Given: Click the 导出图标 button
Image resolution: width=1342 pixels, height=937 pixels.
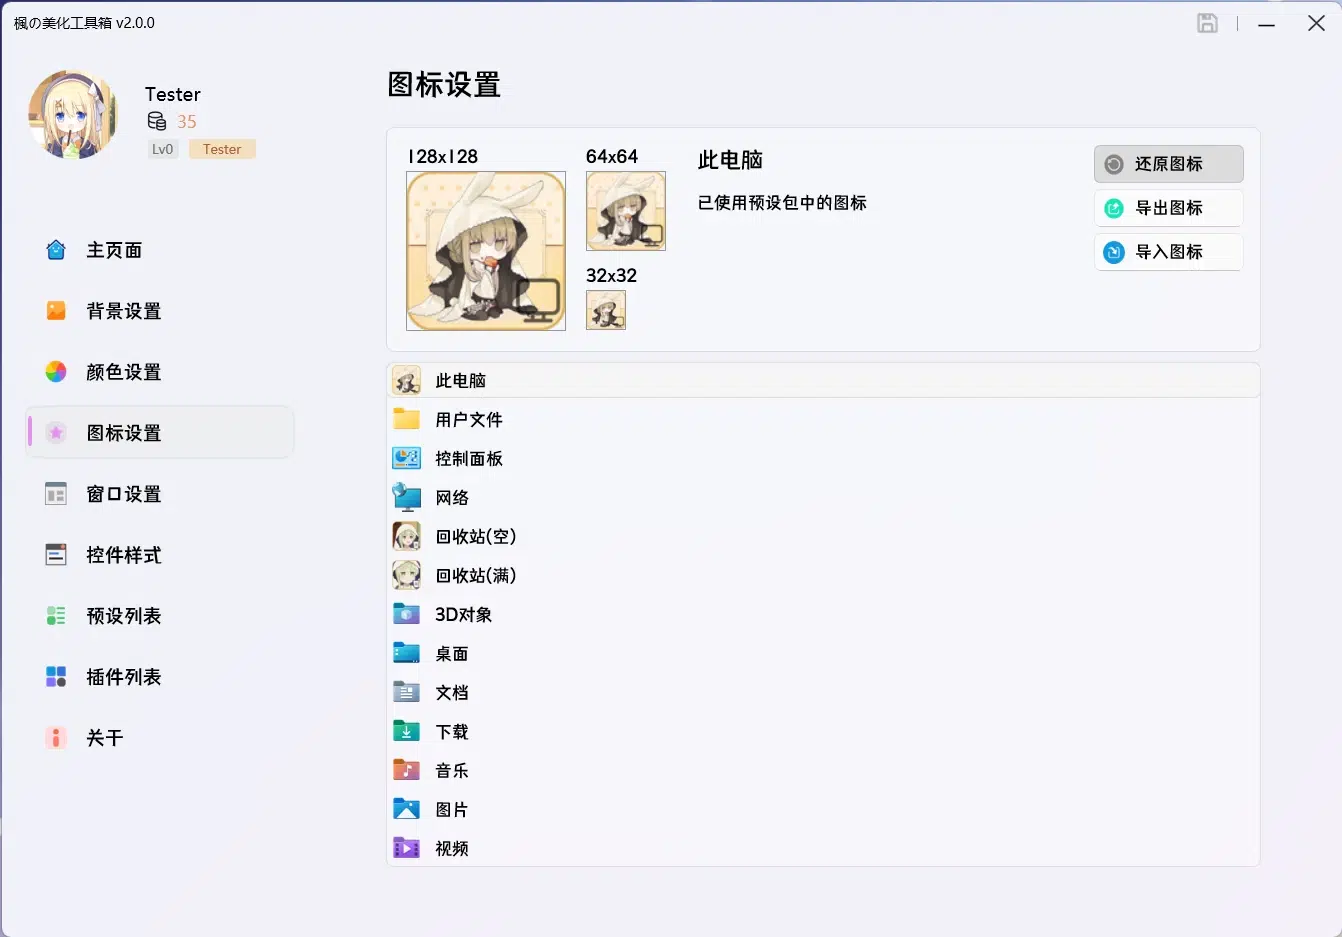Looking at the screenshot, I should 1169,208.
